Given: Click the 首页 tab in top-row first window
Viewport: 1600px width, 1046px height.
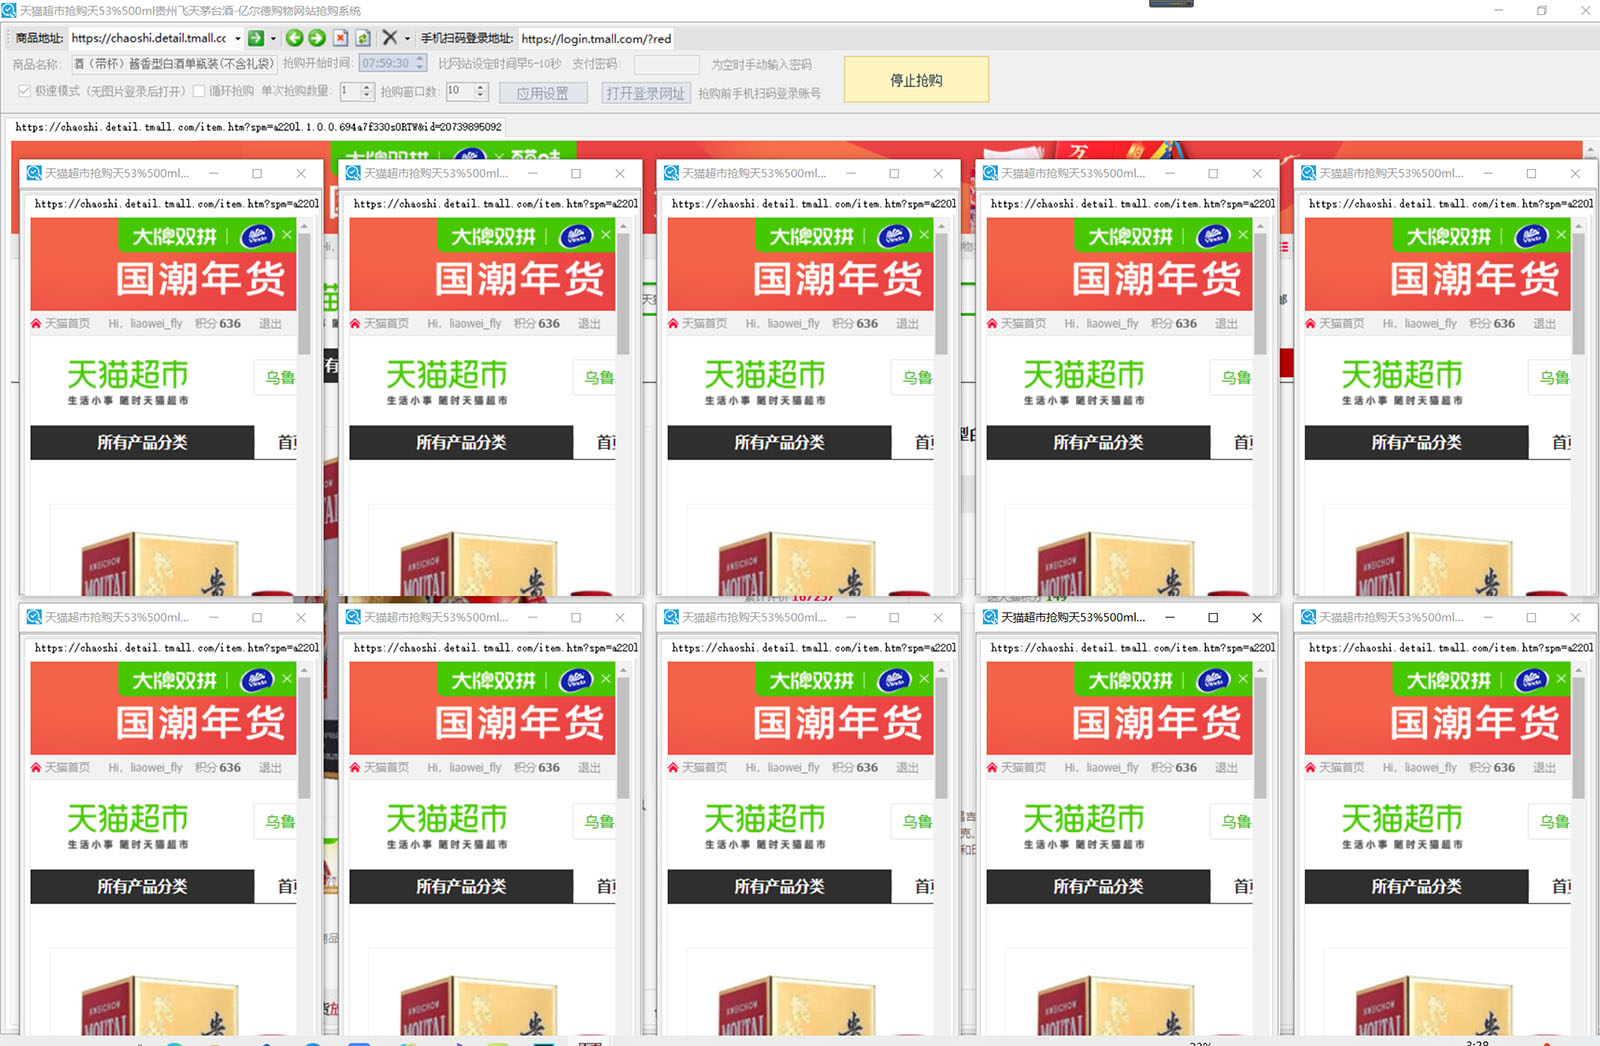Looking at the screenshot, I should click(x=287, y=442).
